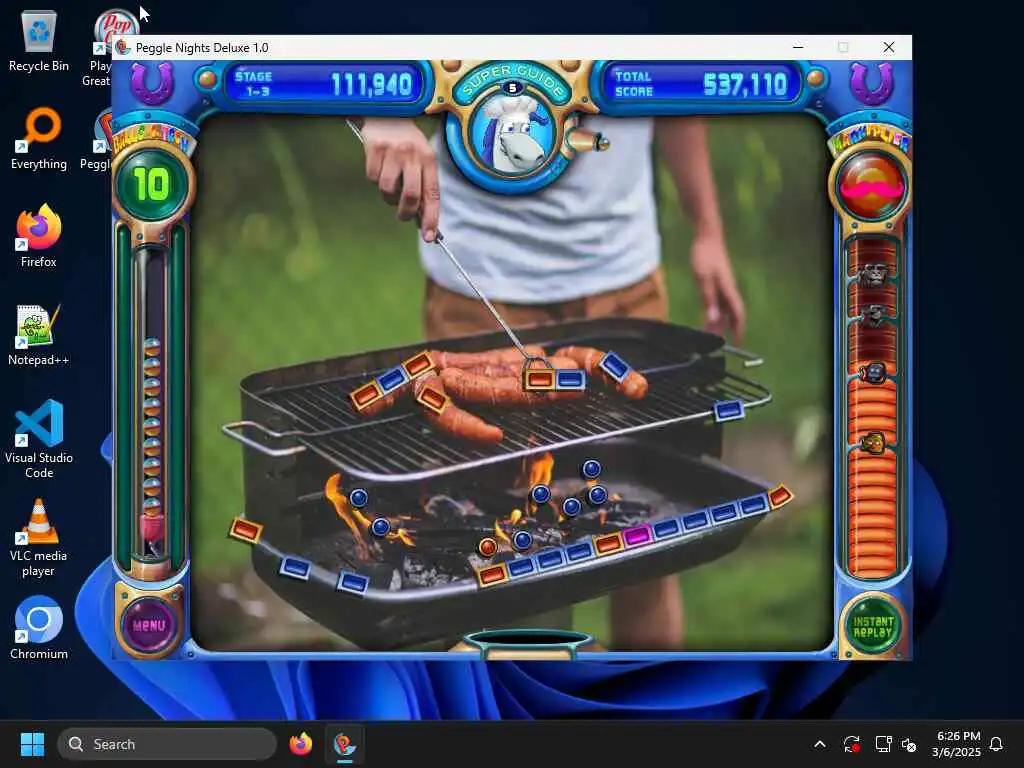Image resolution: width=1024 pixels, height=768 pixels.
Task: Click the orange brick peg at far left
Action: [246, 529]
